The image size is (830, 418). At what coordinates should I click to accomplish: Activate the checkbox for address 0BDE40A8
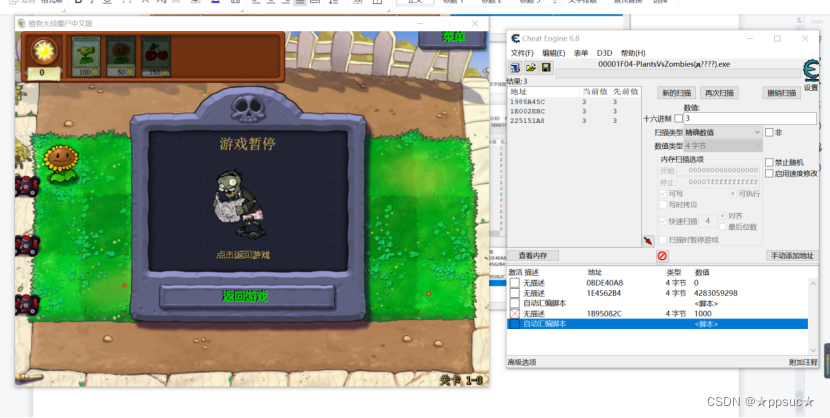(515, 283)
